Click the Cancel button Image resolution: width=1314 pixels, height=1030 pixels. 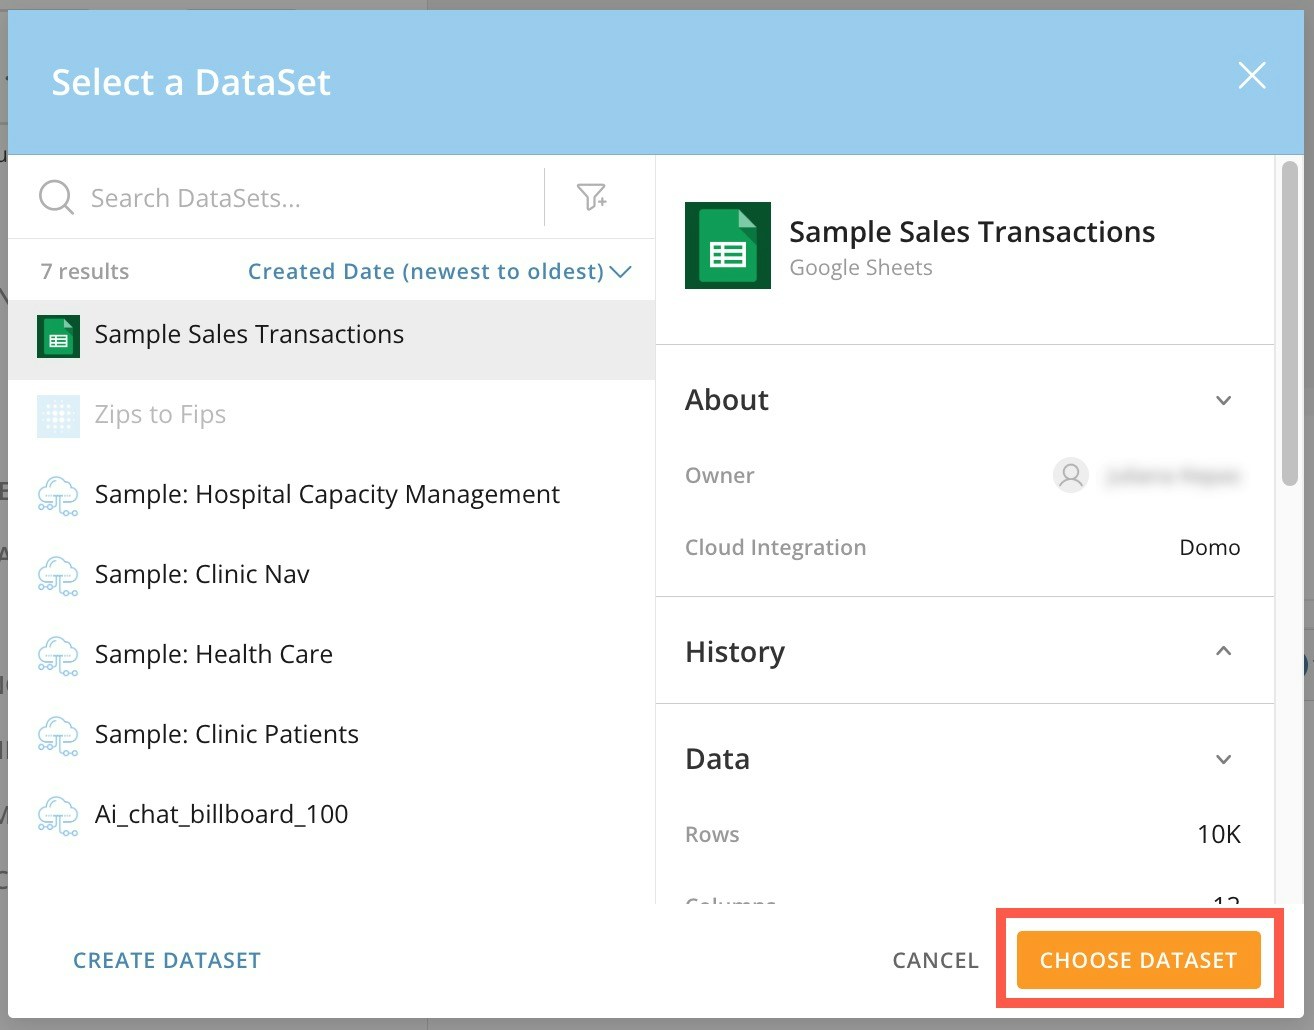935,960
